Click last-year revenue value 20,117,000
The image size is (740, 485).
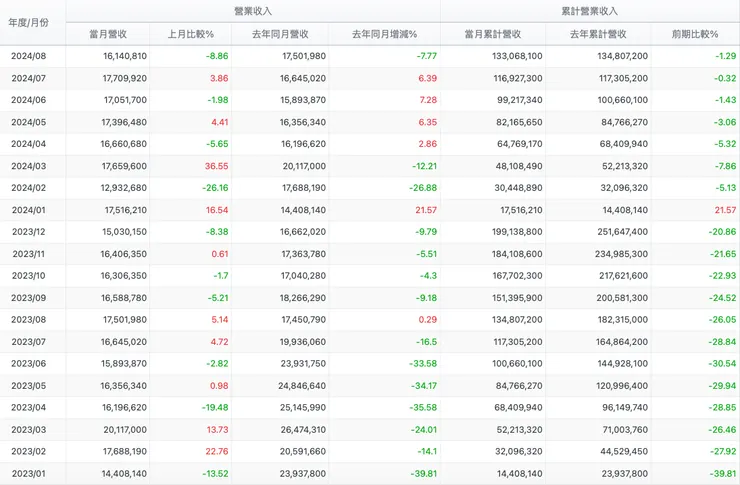pyautogui.click(x=304, y=166)
